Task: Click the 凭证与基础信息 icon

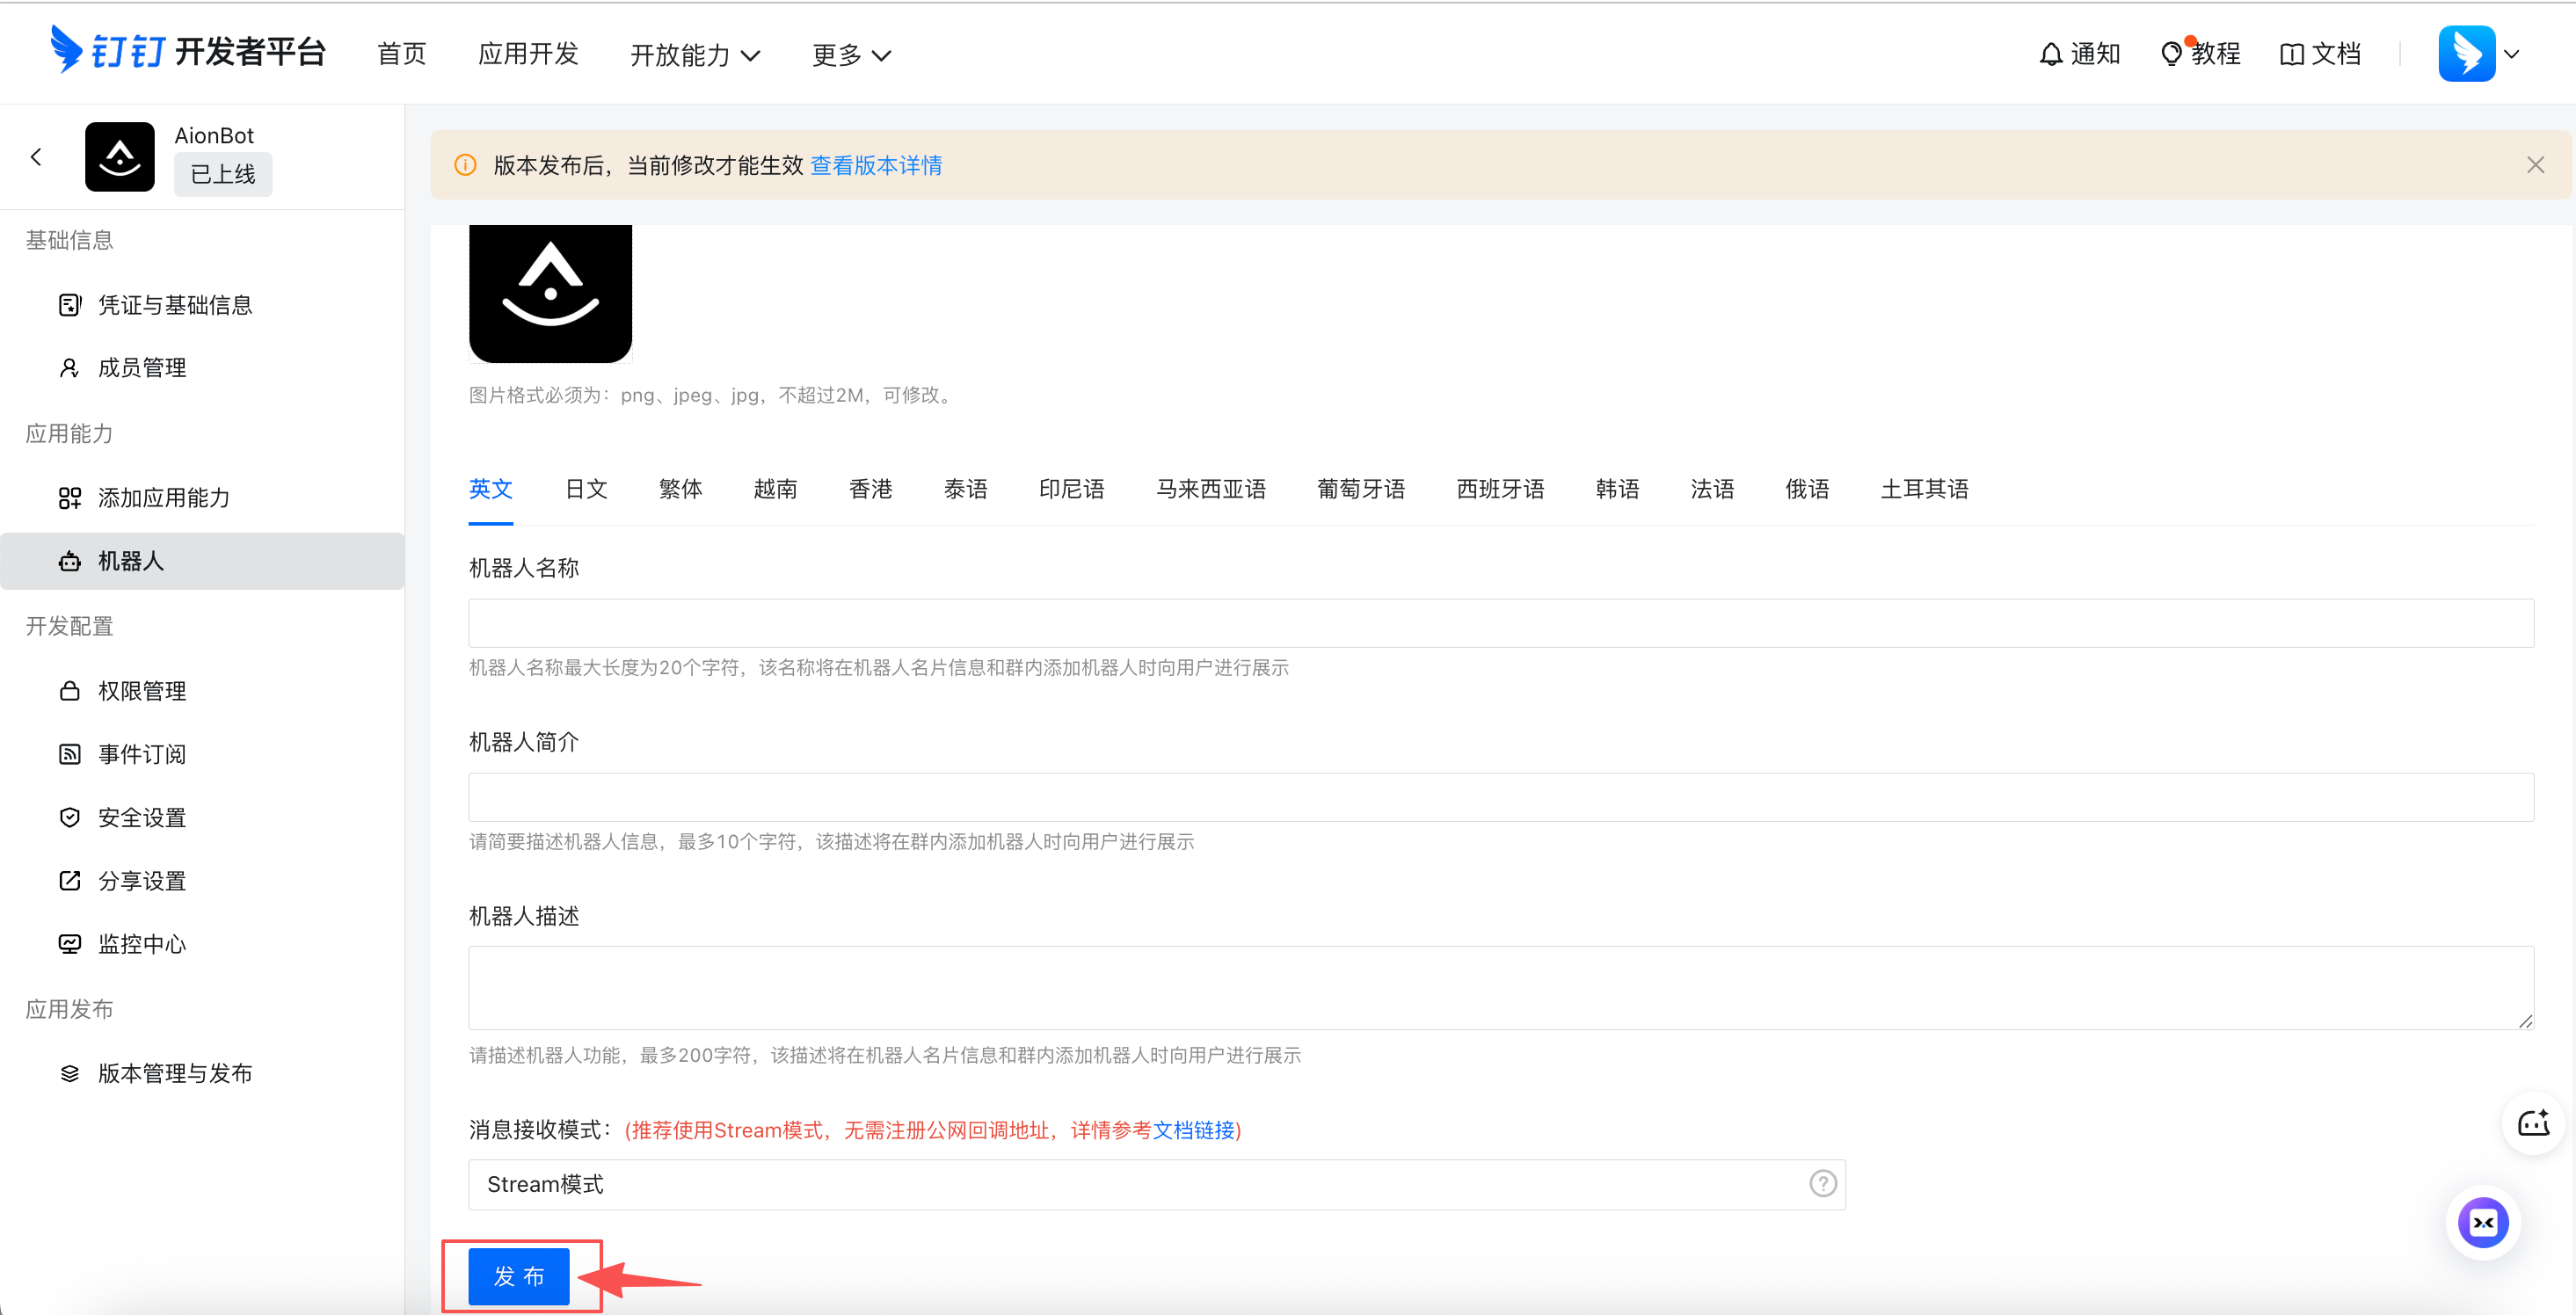Action: coord(69,305)
